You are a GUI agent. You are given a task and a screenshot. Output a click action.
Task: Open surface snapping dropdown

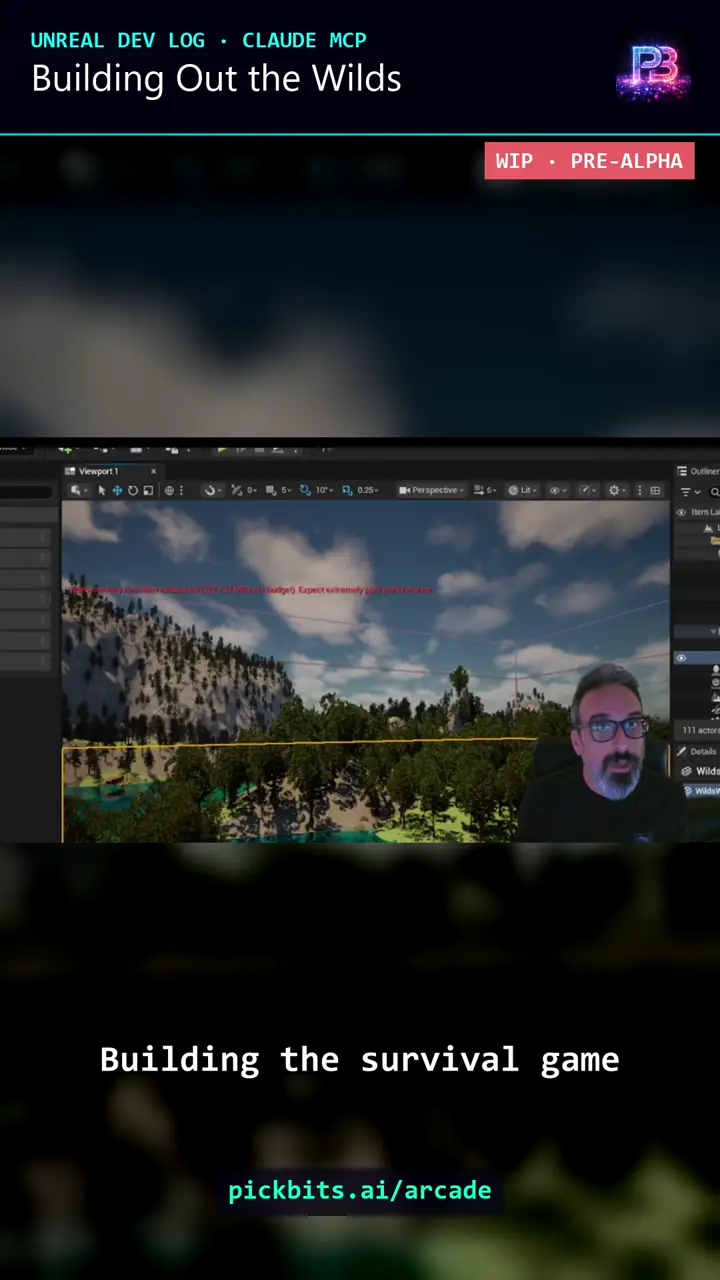point(212,490)
